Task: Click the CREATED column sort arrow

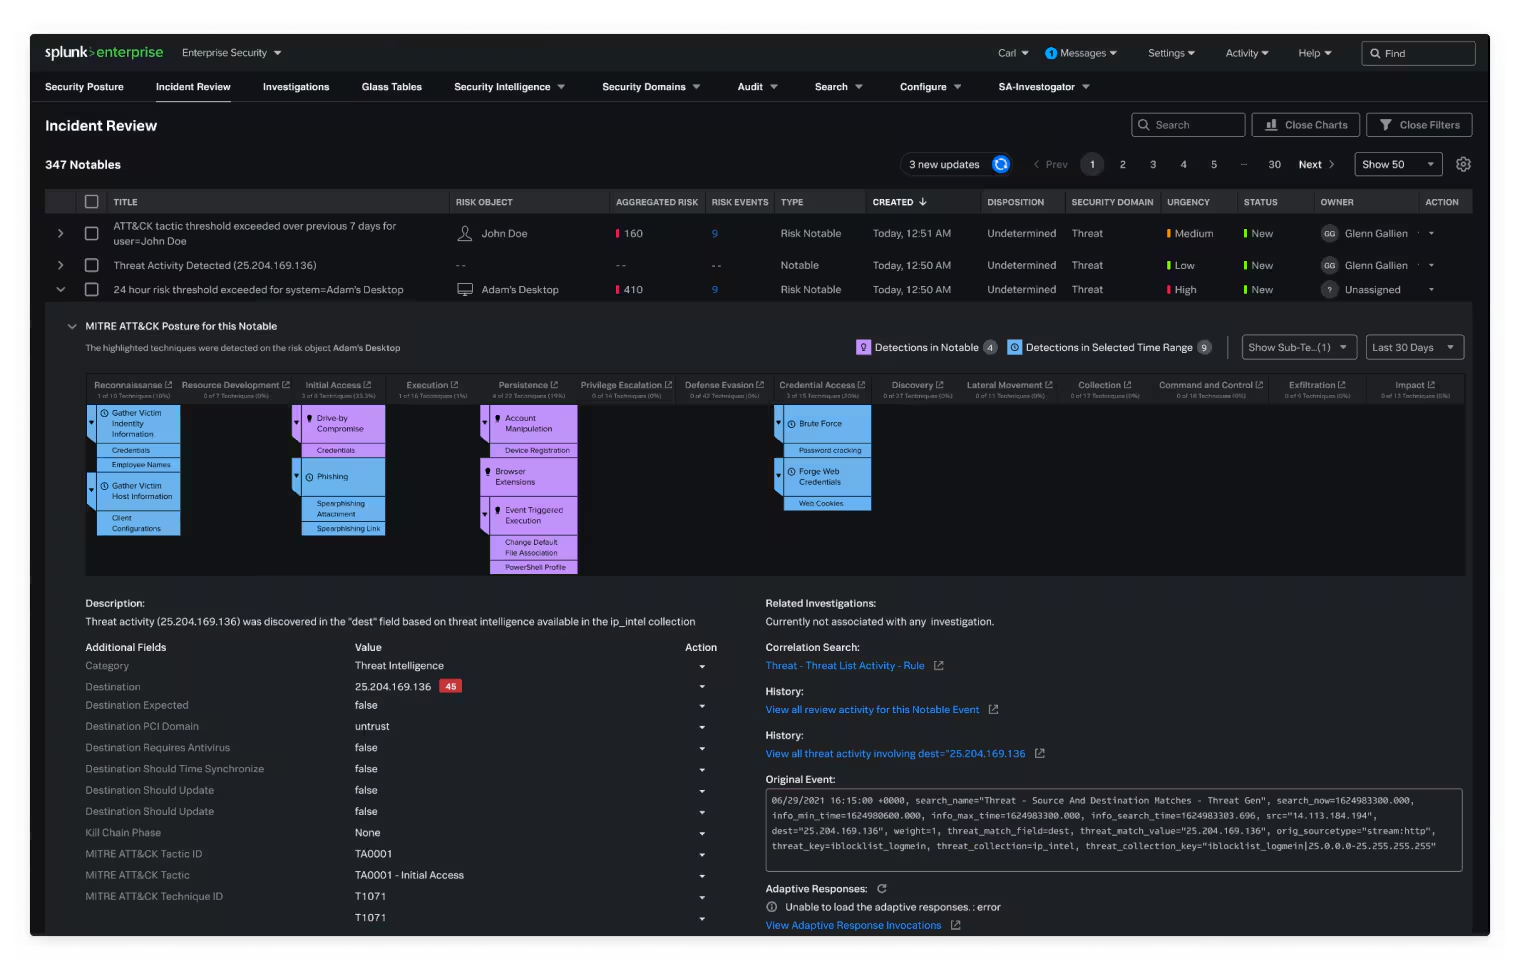Action: pyautogui.click(x=922, y=202)
